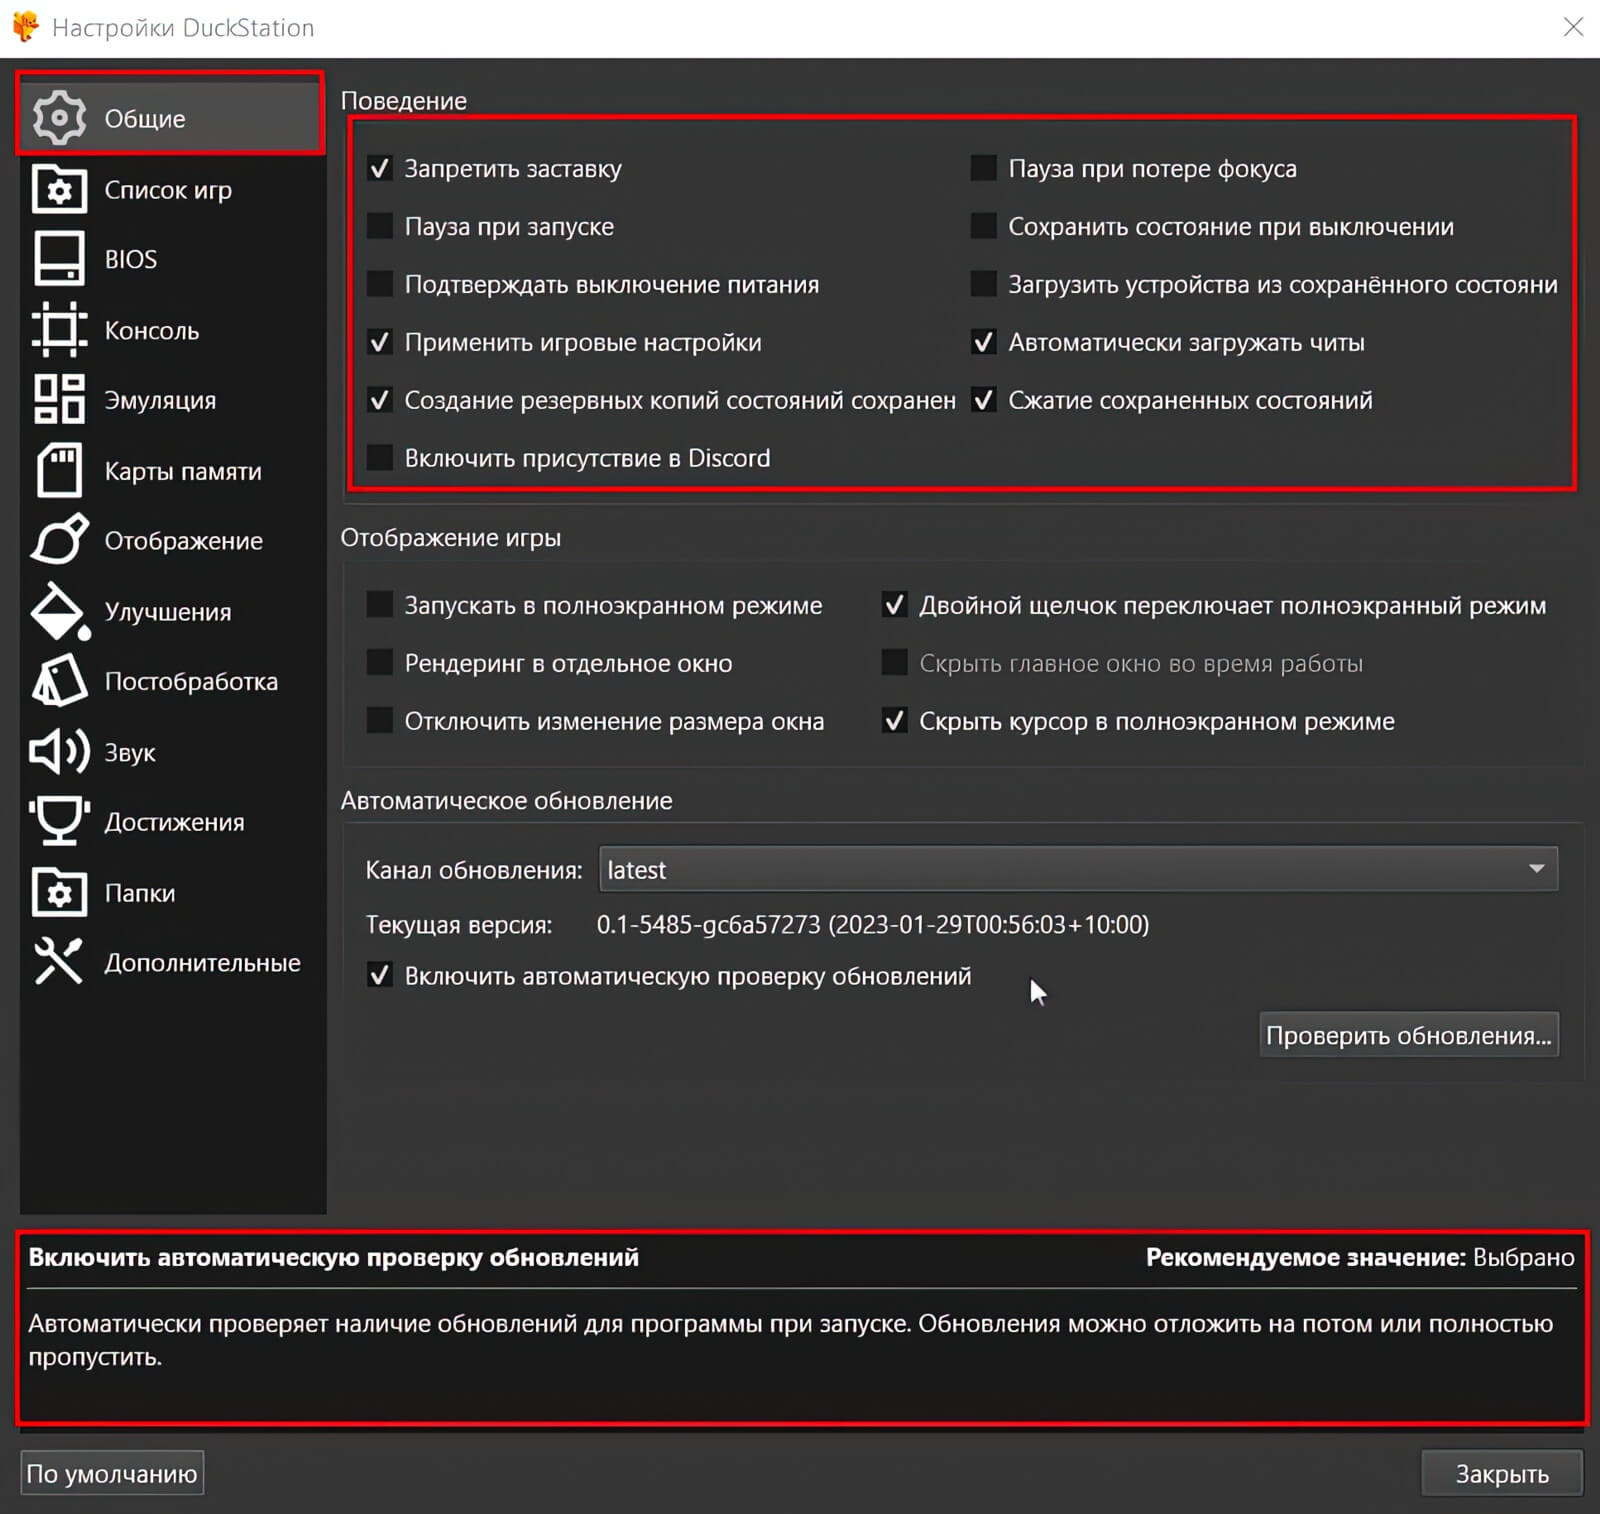The image size is (1600, 1514).
Task: Click the По умолчанию button
Action: [112, 1473]
